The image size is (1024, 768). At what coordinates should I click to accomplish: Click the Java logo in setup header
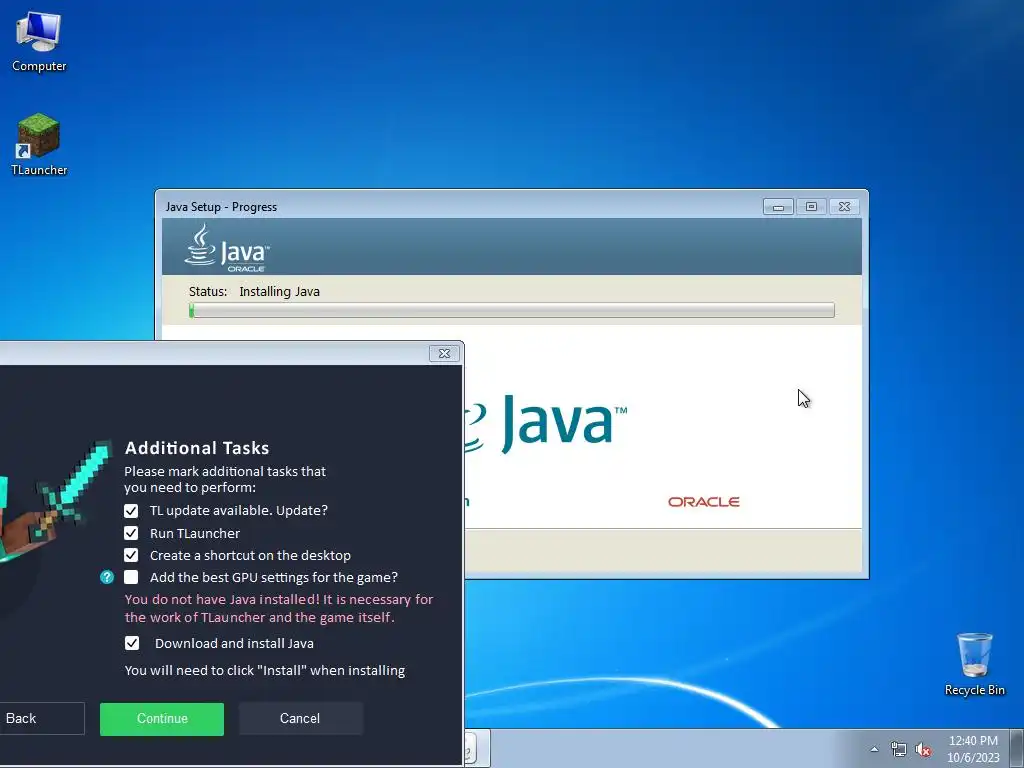(x=227, y=248)
